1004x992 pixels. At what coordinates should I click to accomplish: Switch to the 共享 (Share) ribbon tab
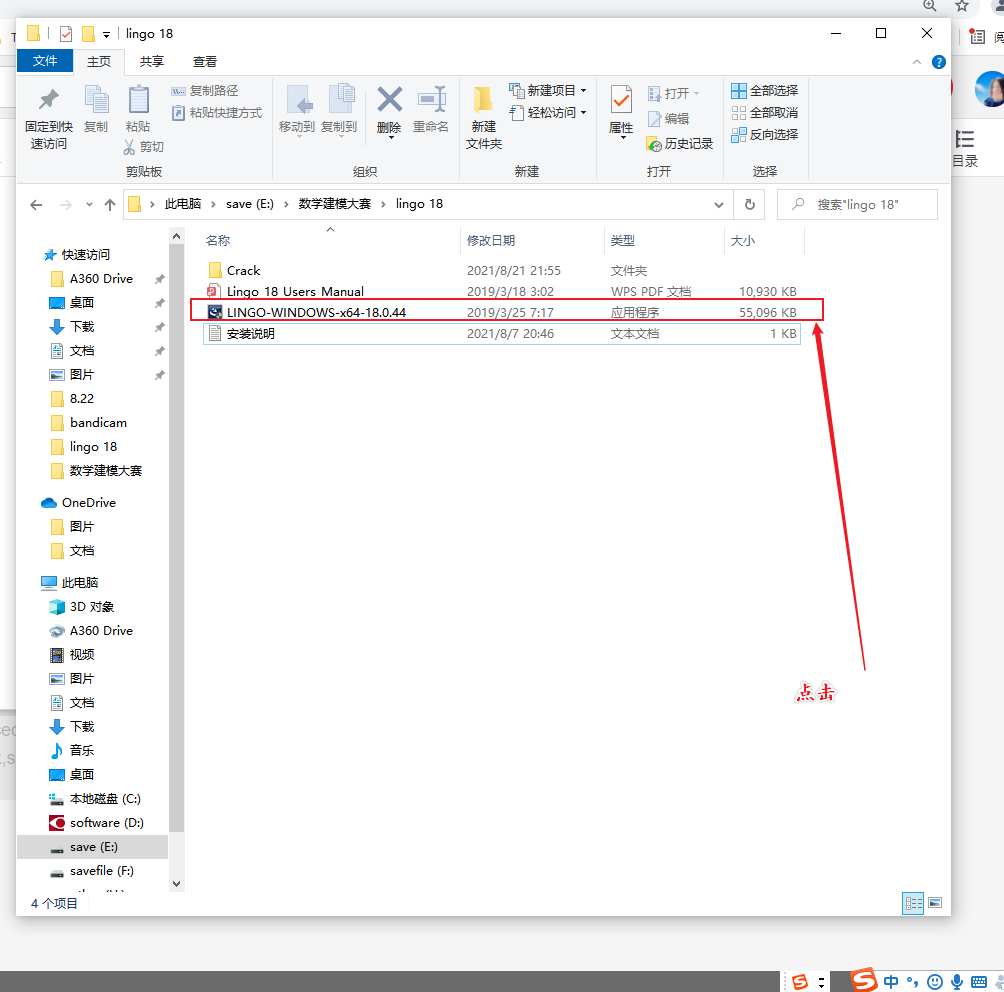(152, 61)
